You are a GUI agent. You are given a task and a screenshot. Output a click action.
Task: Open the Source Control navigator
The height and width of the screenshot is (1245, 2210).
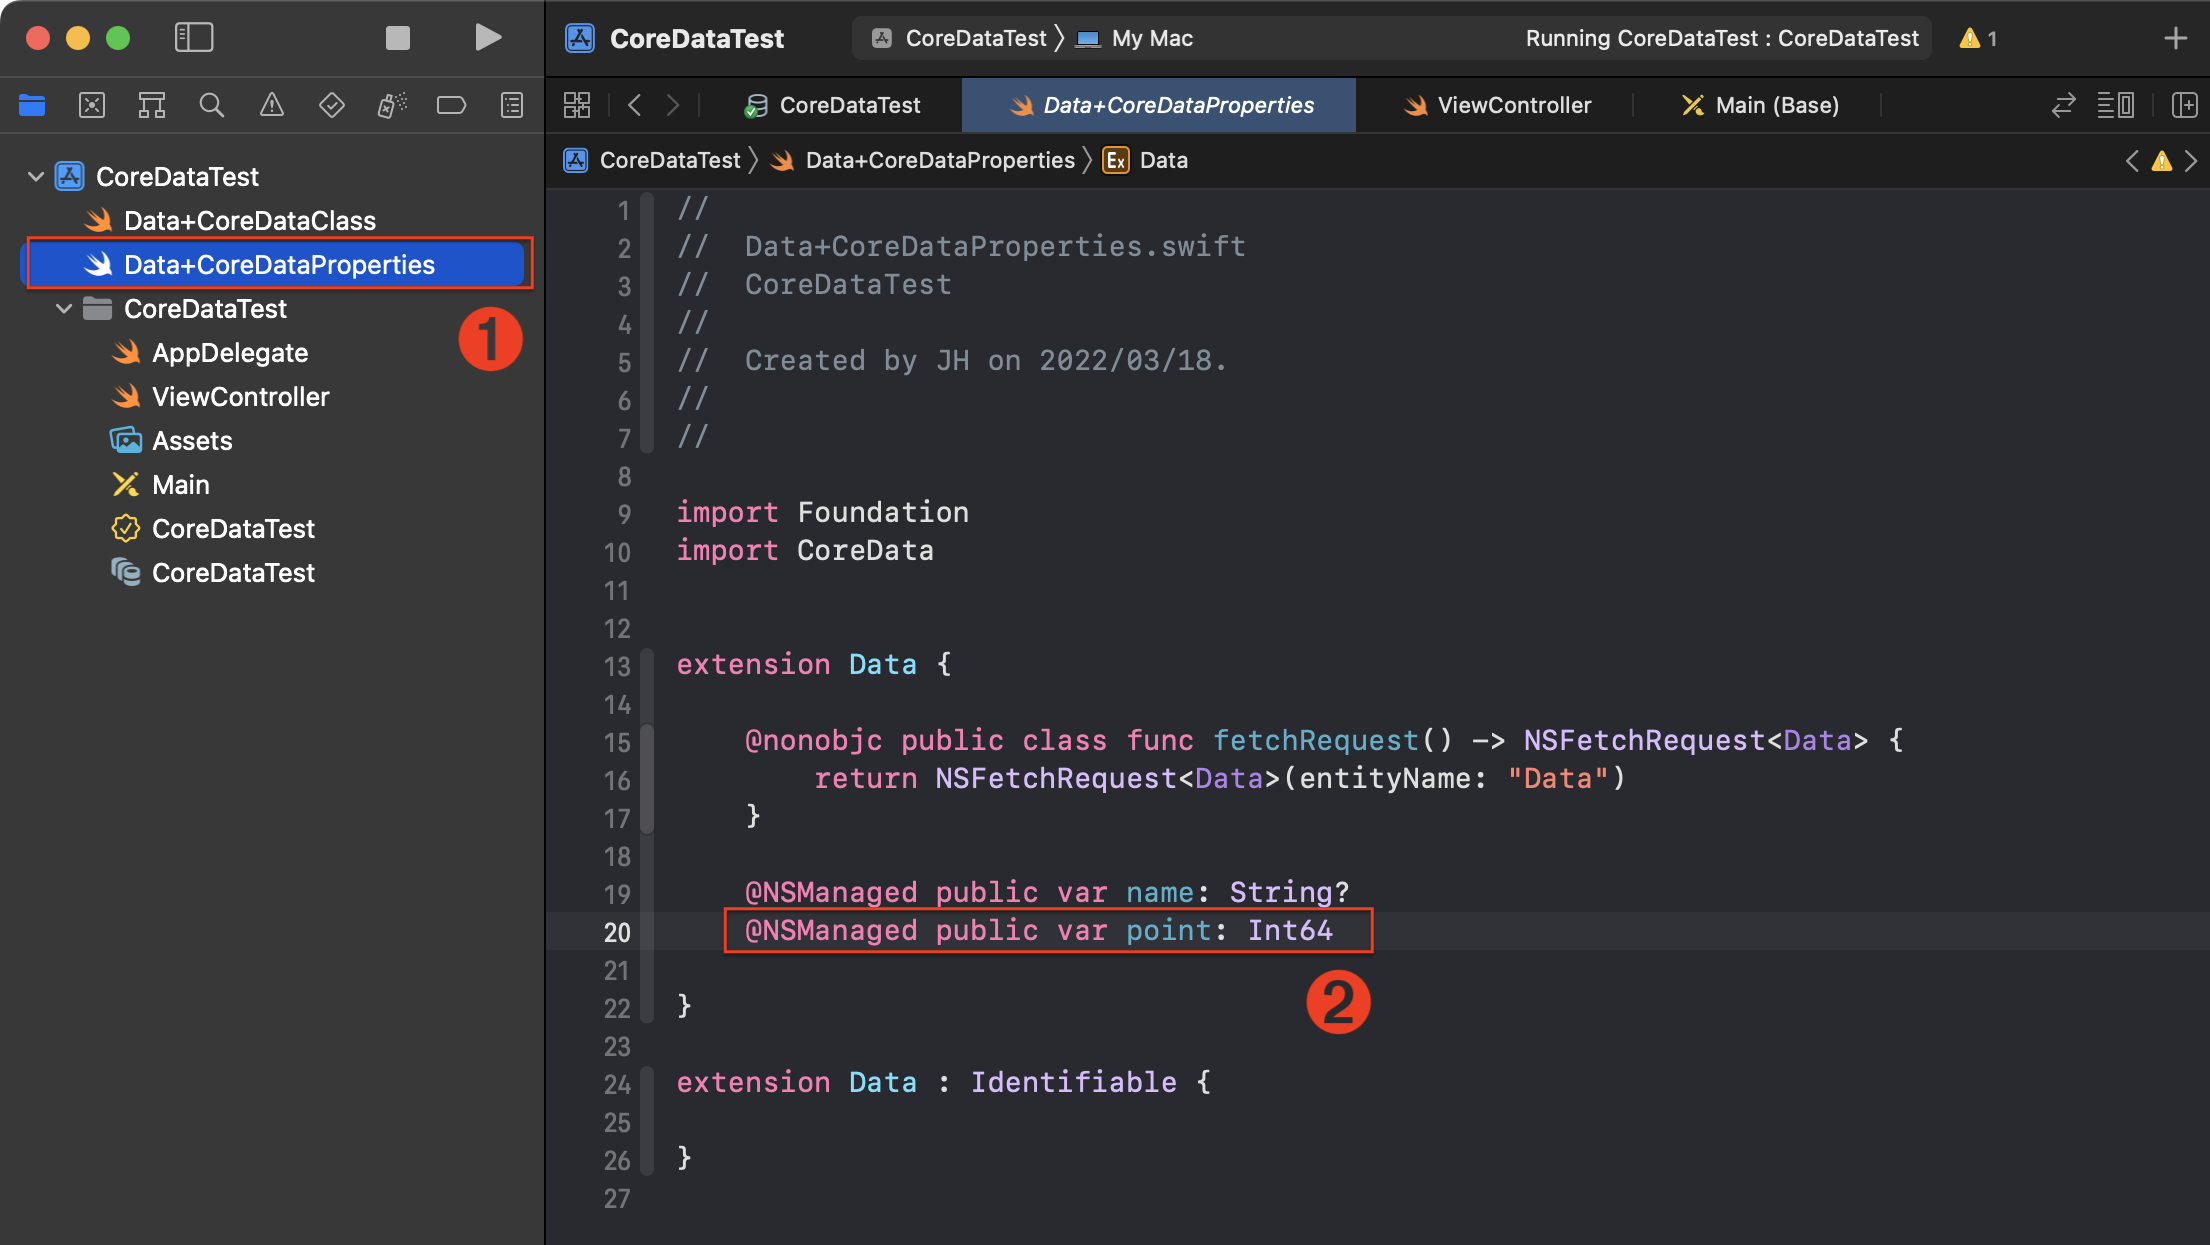tap(92, 105)
